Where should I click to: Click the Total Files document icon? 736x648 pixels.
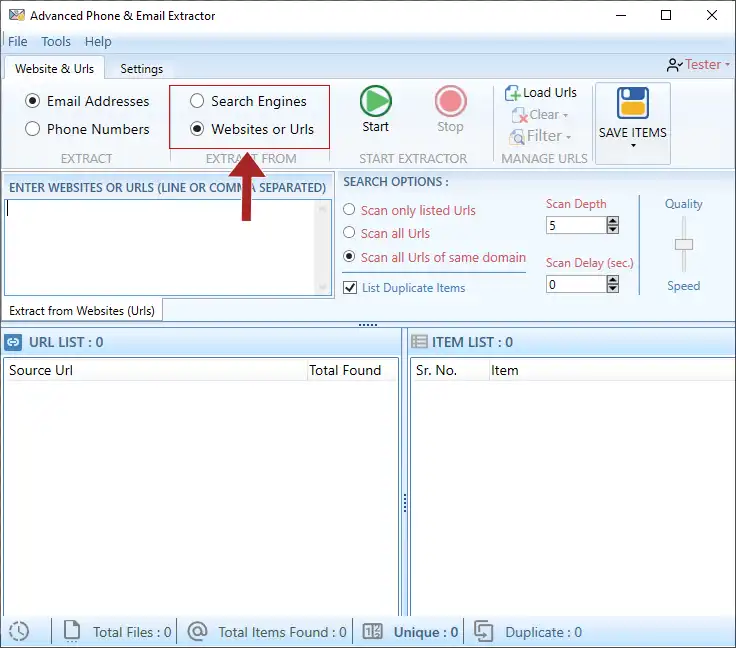tap(72, 631)
